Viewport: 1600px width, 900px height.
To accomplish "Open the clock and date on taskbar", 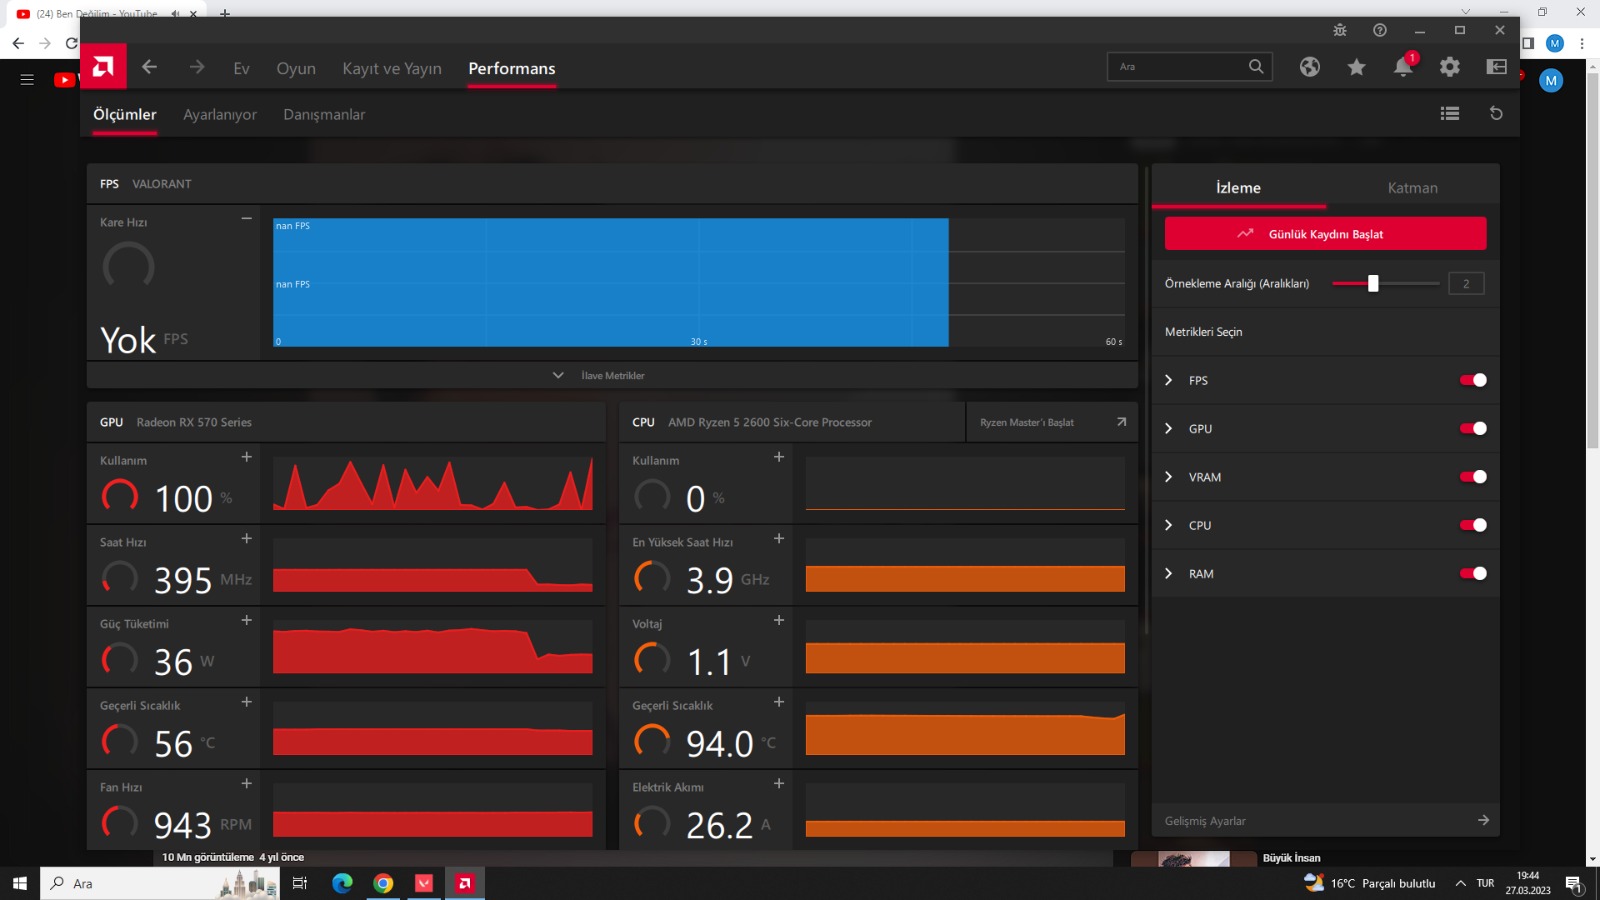I will (1528, 883).
